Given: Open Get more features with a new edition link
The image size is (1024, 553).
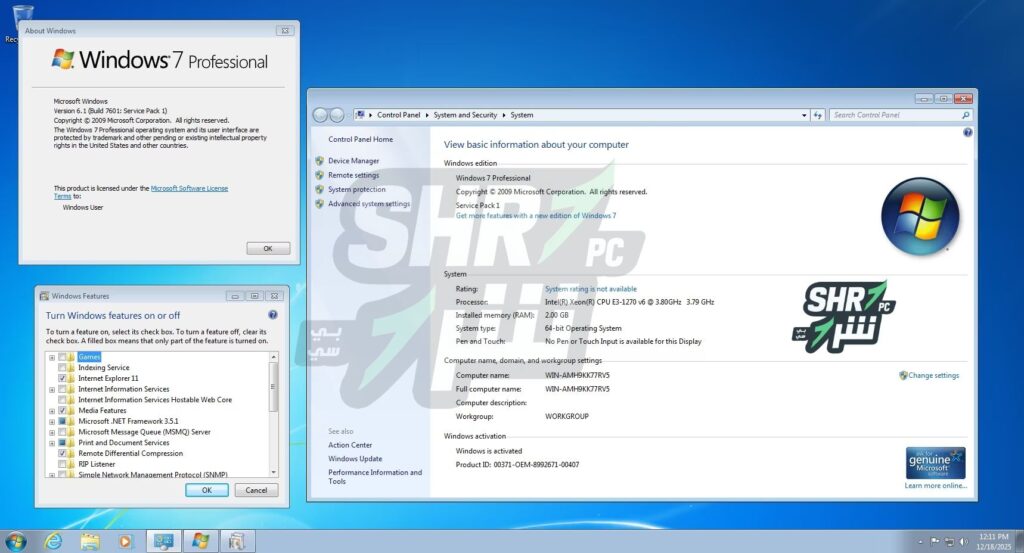Looking at the screenshot, I should click(536, 215).
